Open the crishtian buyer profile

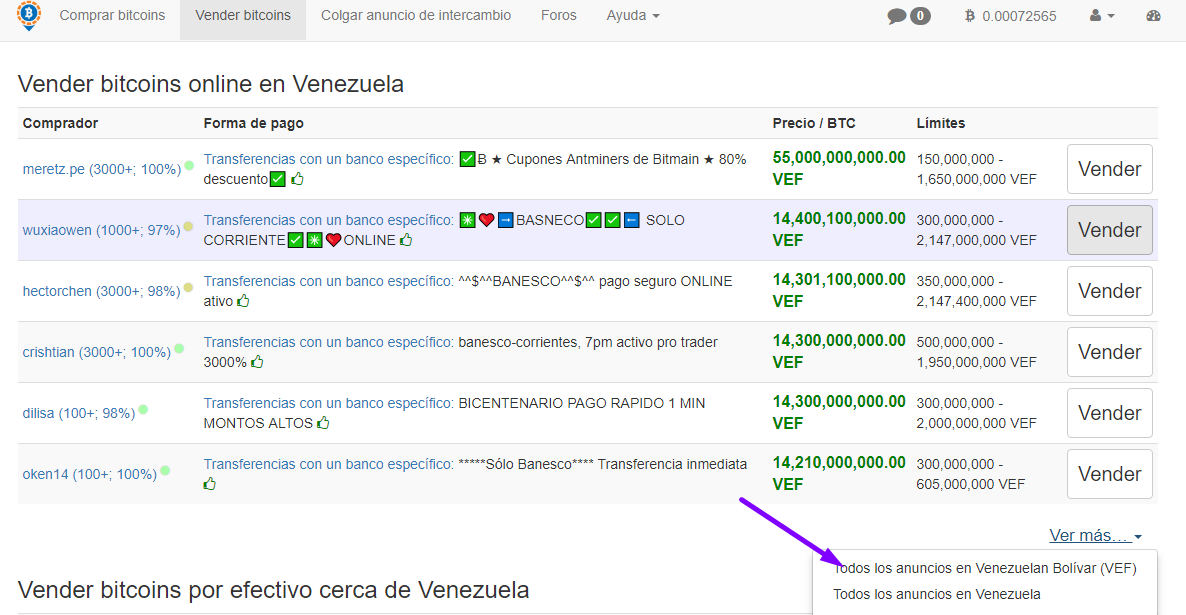coord(97,353)
